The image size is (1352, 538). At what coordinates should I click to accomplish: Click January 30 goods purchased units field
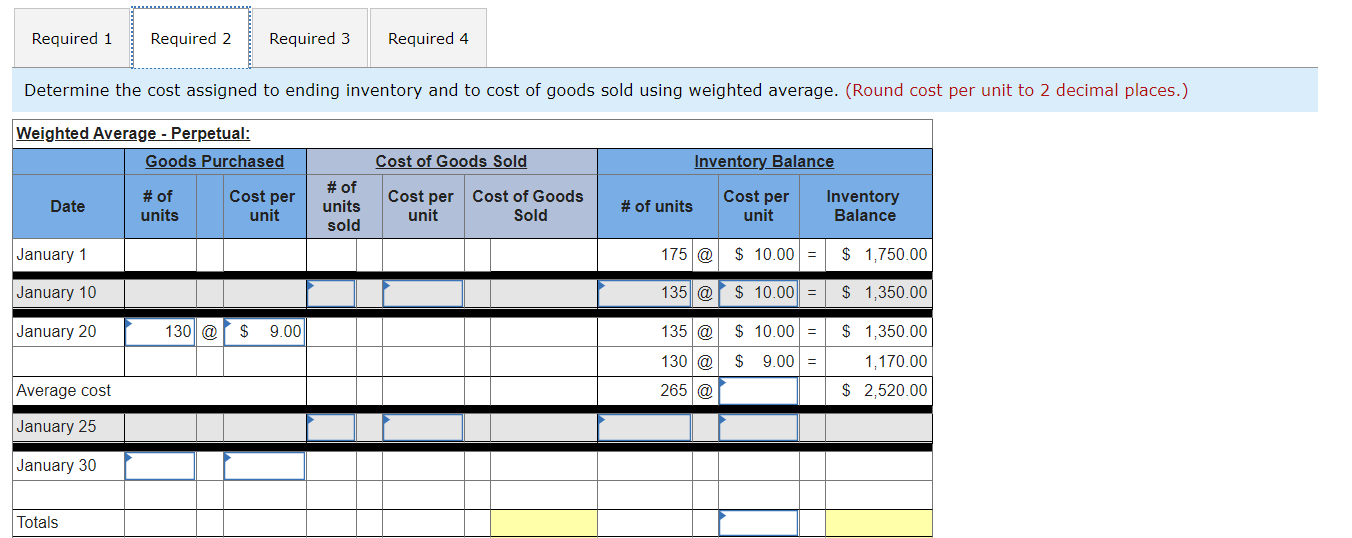coord(160,465)
